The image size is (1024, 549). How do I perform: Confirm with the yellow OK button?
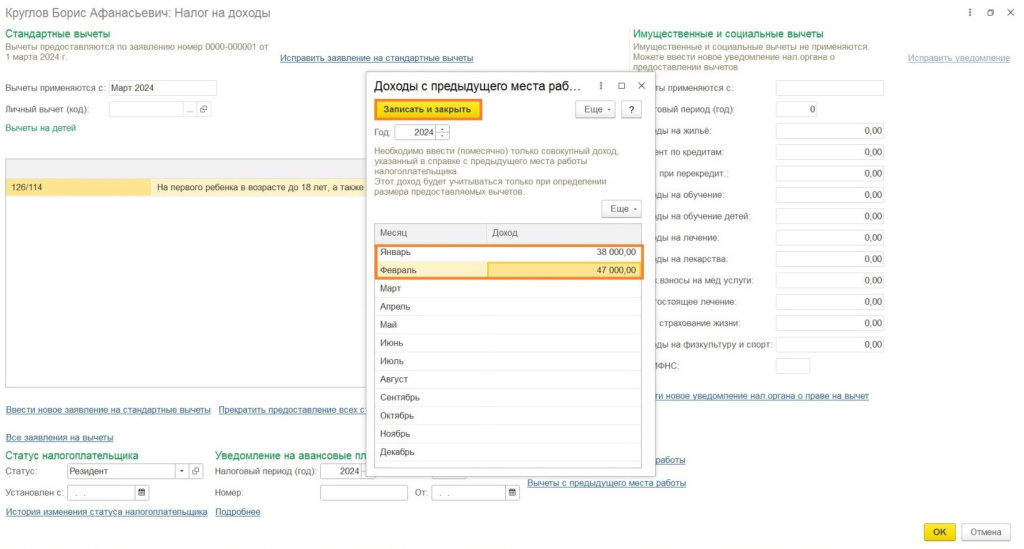pyautogui.click(x=939, y=532)
